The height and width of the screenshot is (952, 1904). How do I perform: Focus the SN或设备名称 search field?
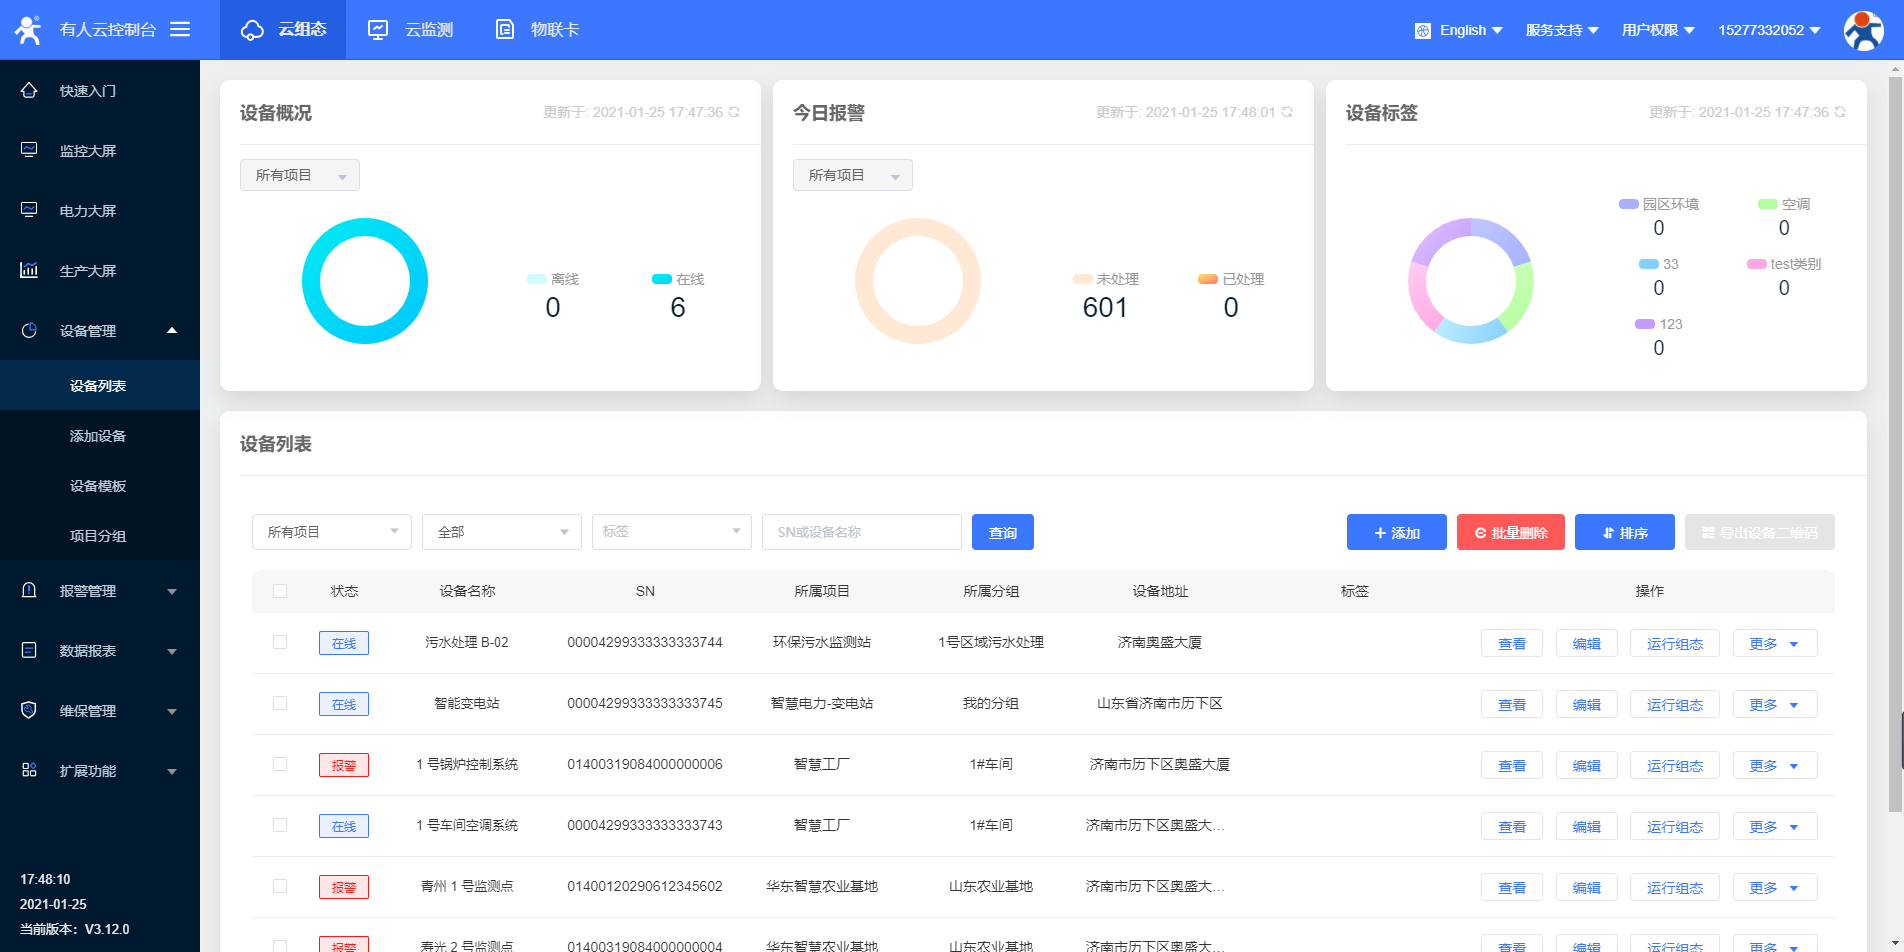[x=862, y=532]
